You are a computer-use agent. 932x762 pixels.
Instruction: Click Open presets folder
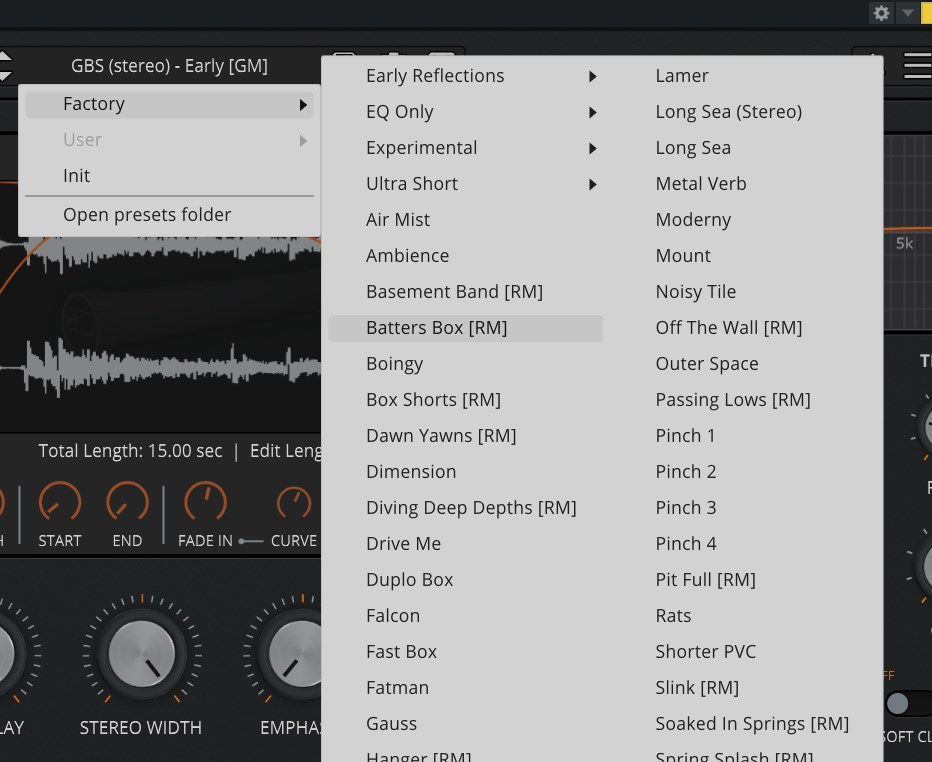tap(147, 215)
